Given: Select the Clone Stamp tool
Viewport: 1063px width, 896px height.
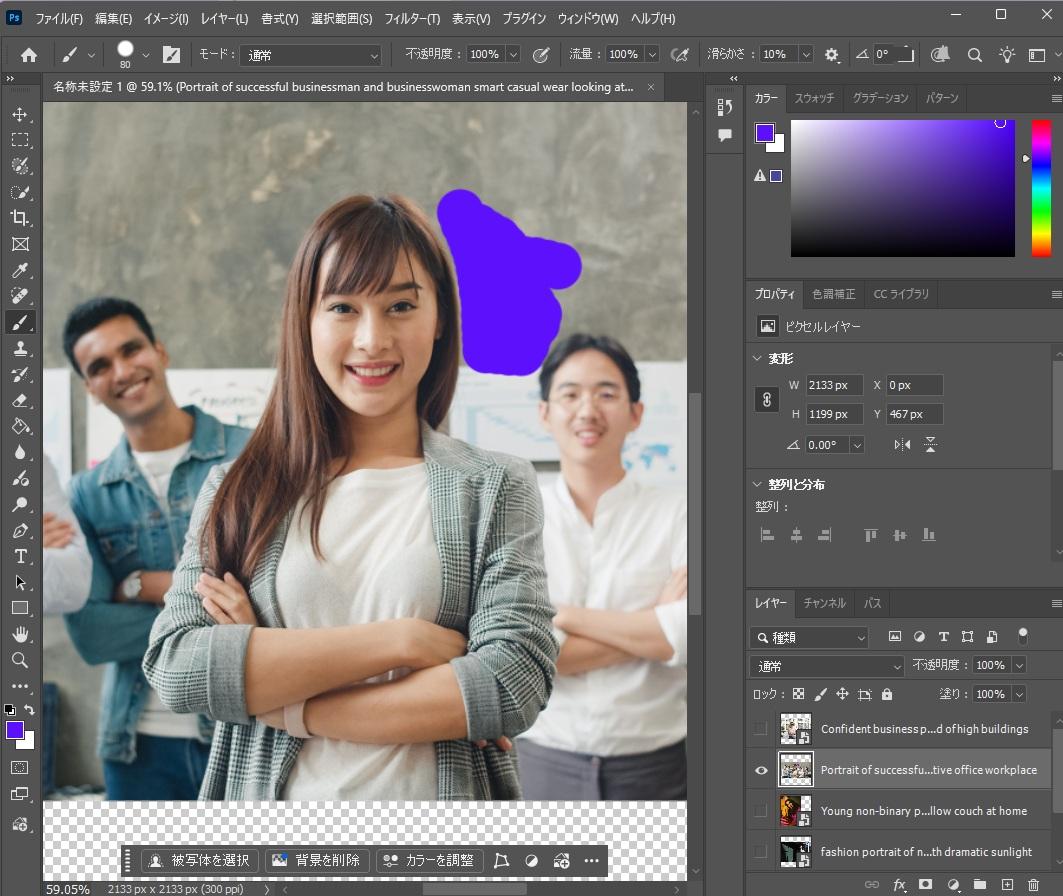Looking at the screenshot, I should pyautogui.click(x=20, y=348).
